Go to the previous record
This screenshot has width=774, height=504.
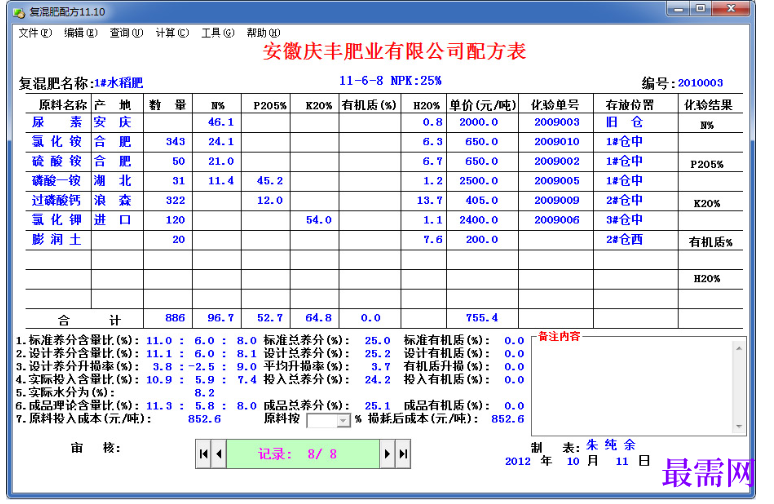pos(219,454)
